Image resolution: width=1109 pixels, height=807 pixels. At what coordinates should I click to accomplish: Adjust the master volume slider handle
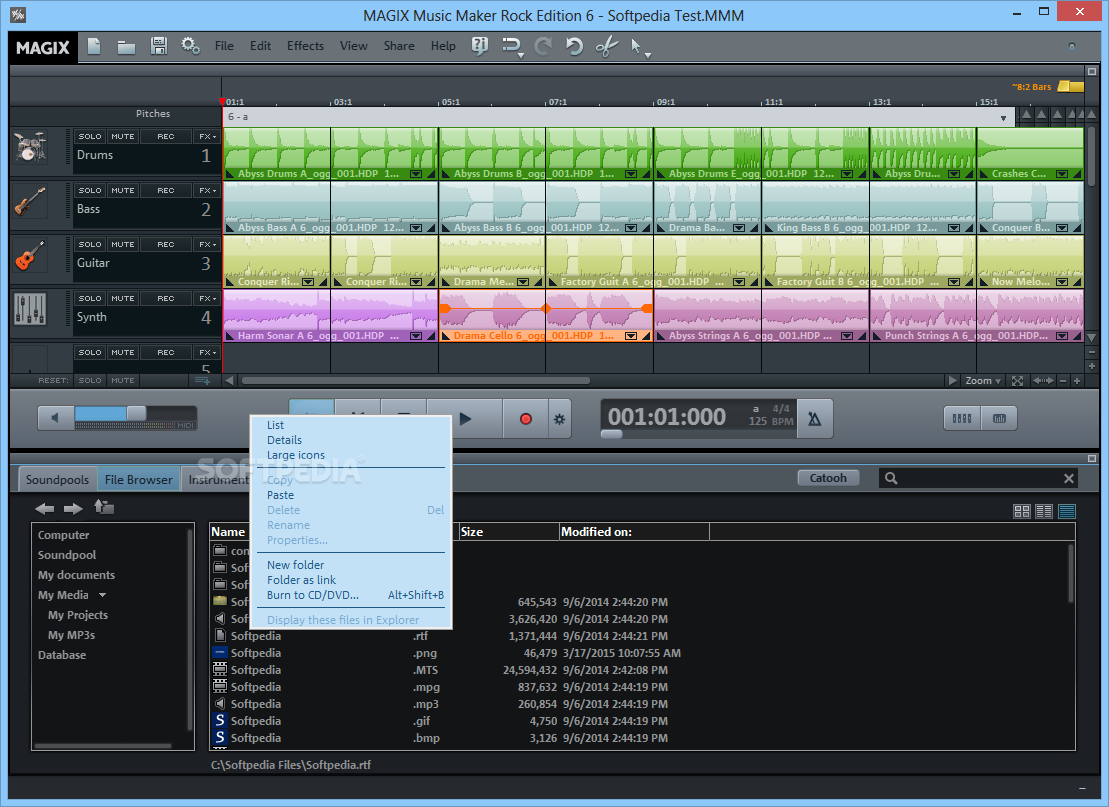click(x=137, y=414)
